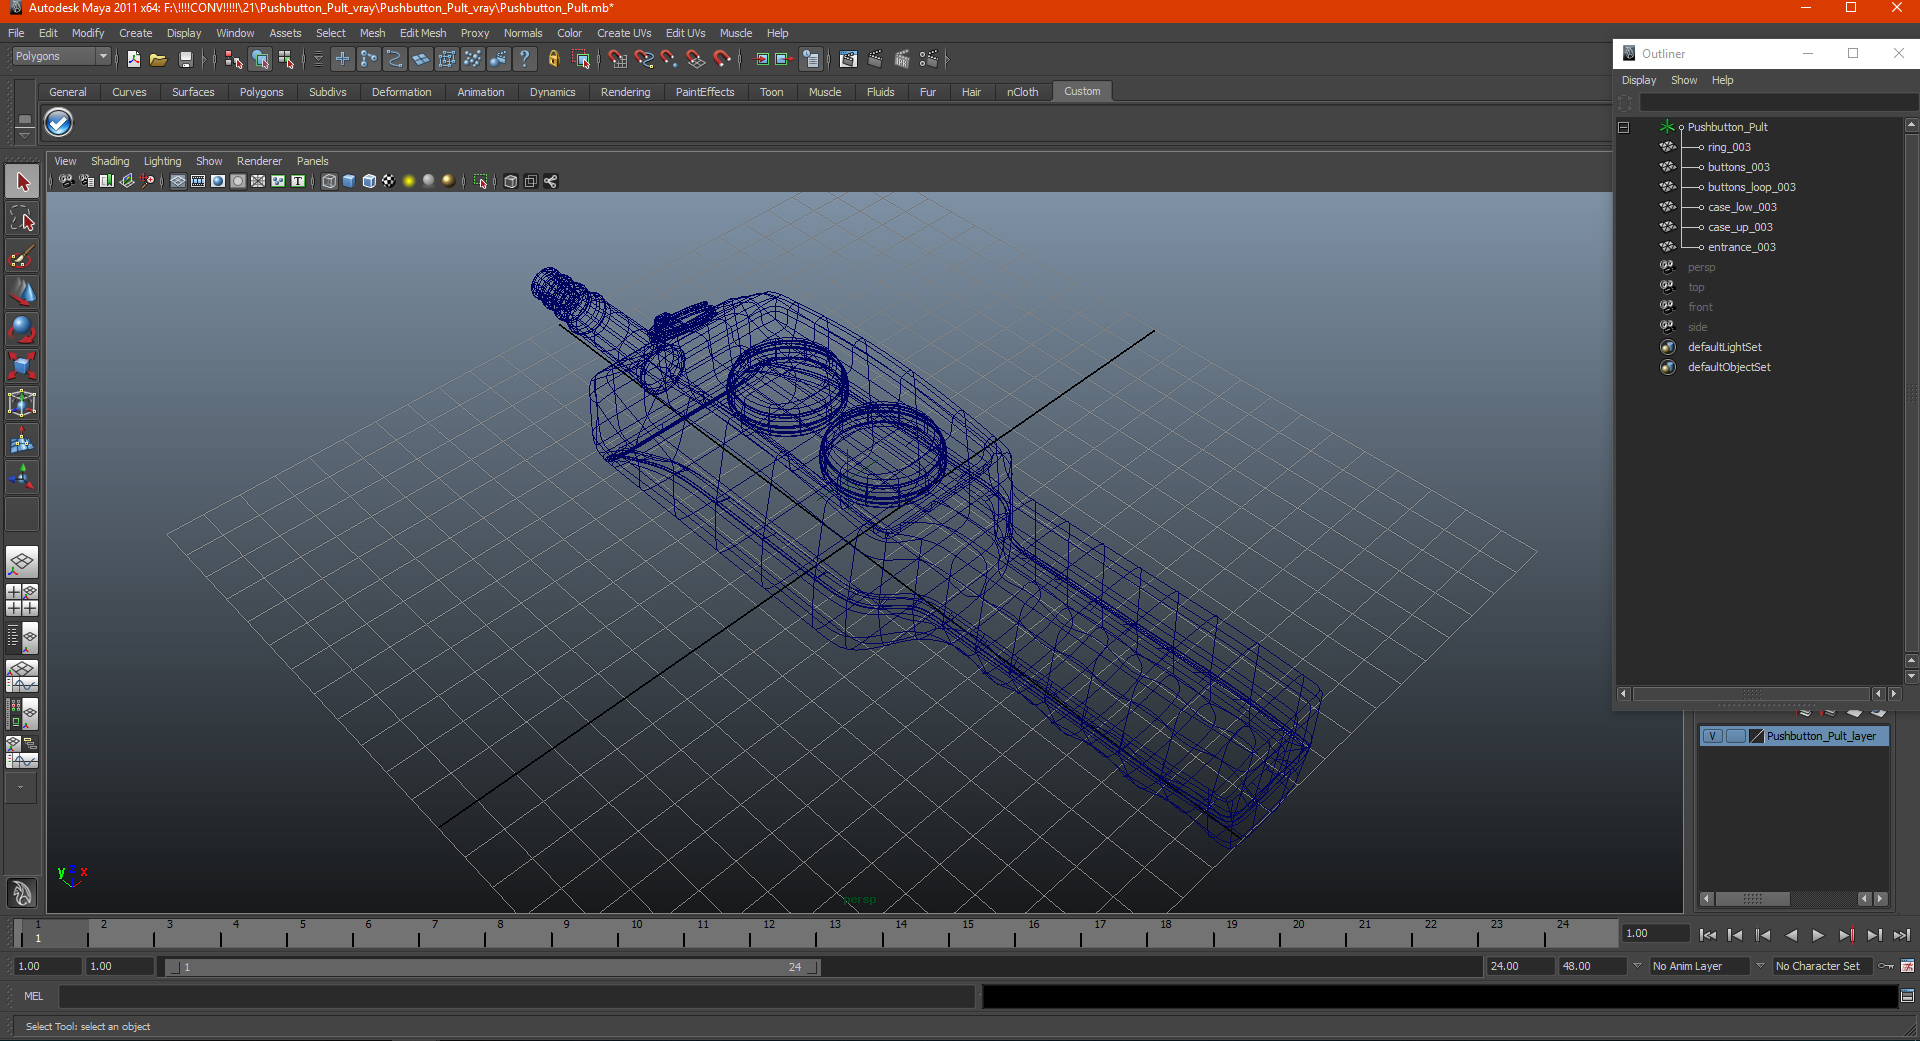Click the question mark selection mask icon
1920x1041 pixels.
524,59
